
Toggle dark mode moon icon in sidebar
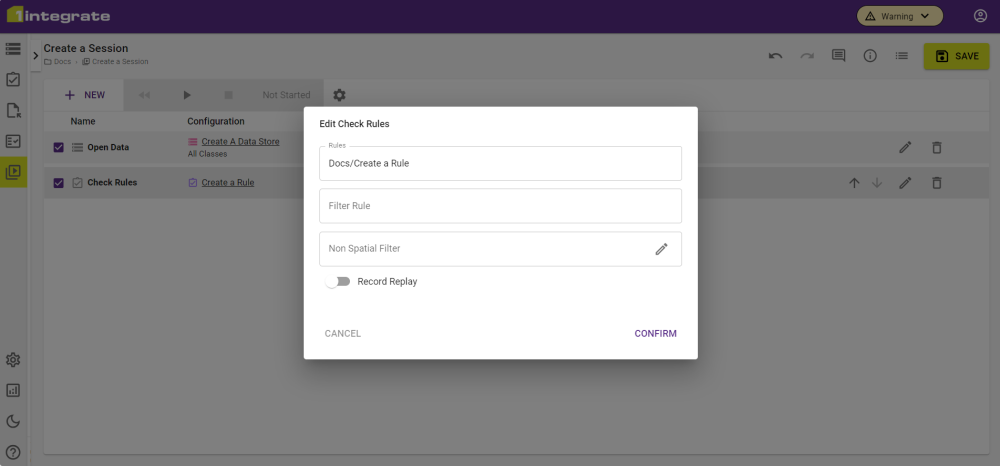(13, 421)
